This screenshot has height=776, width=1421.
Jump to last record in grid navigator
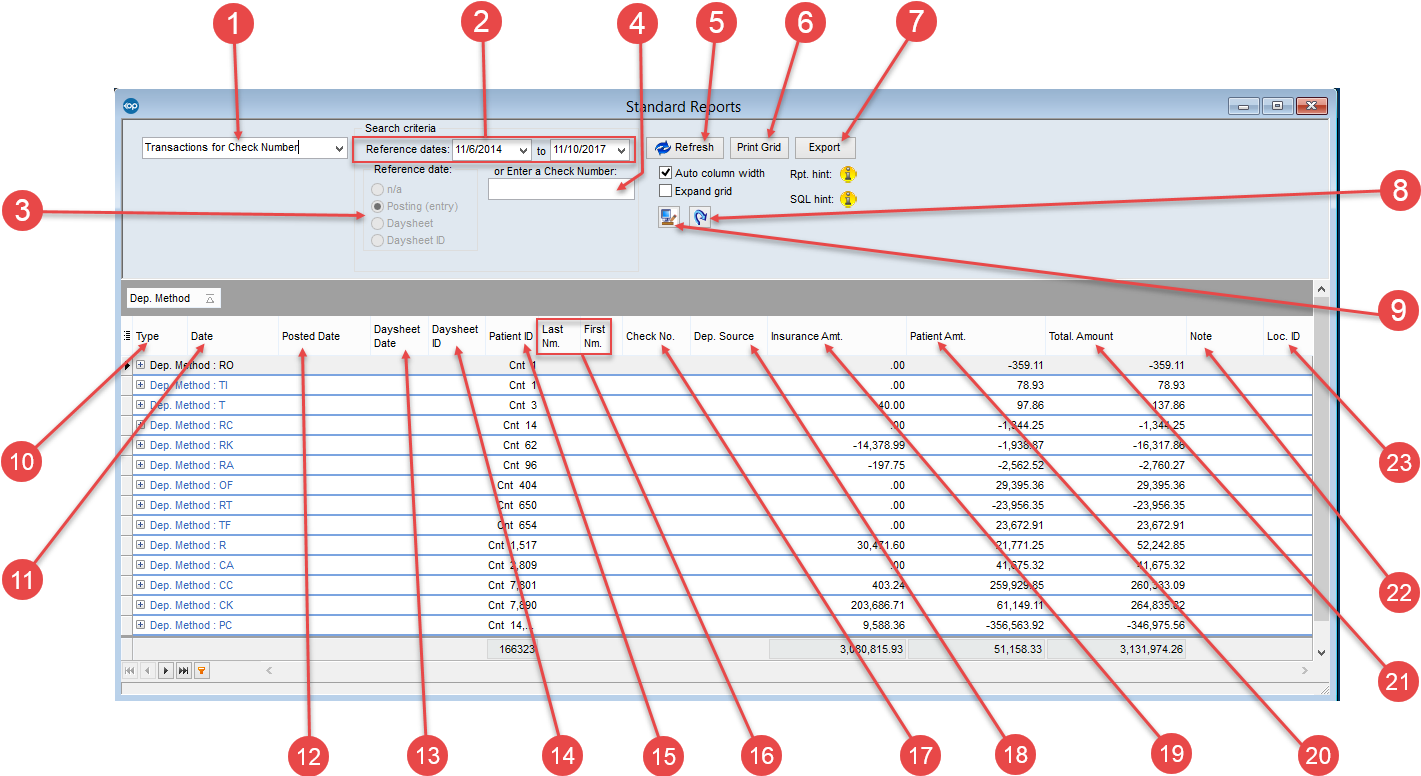183,670
